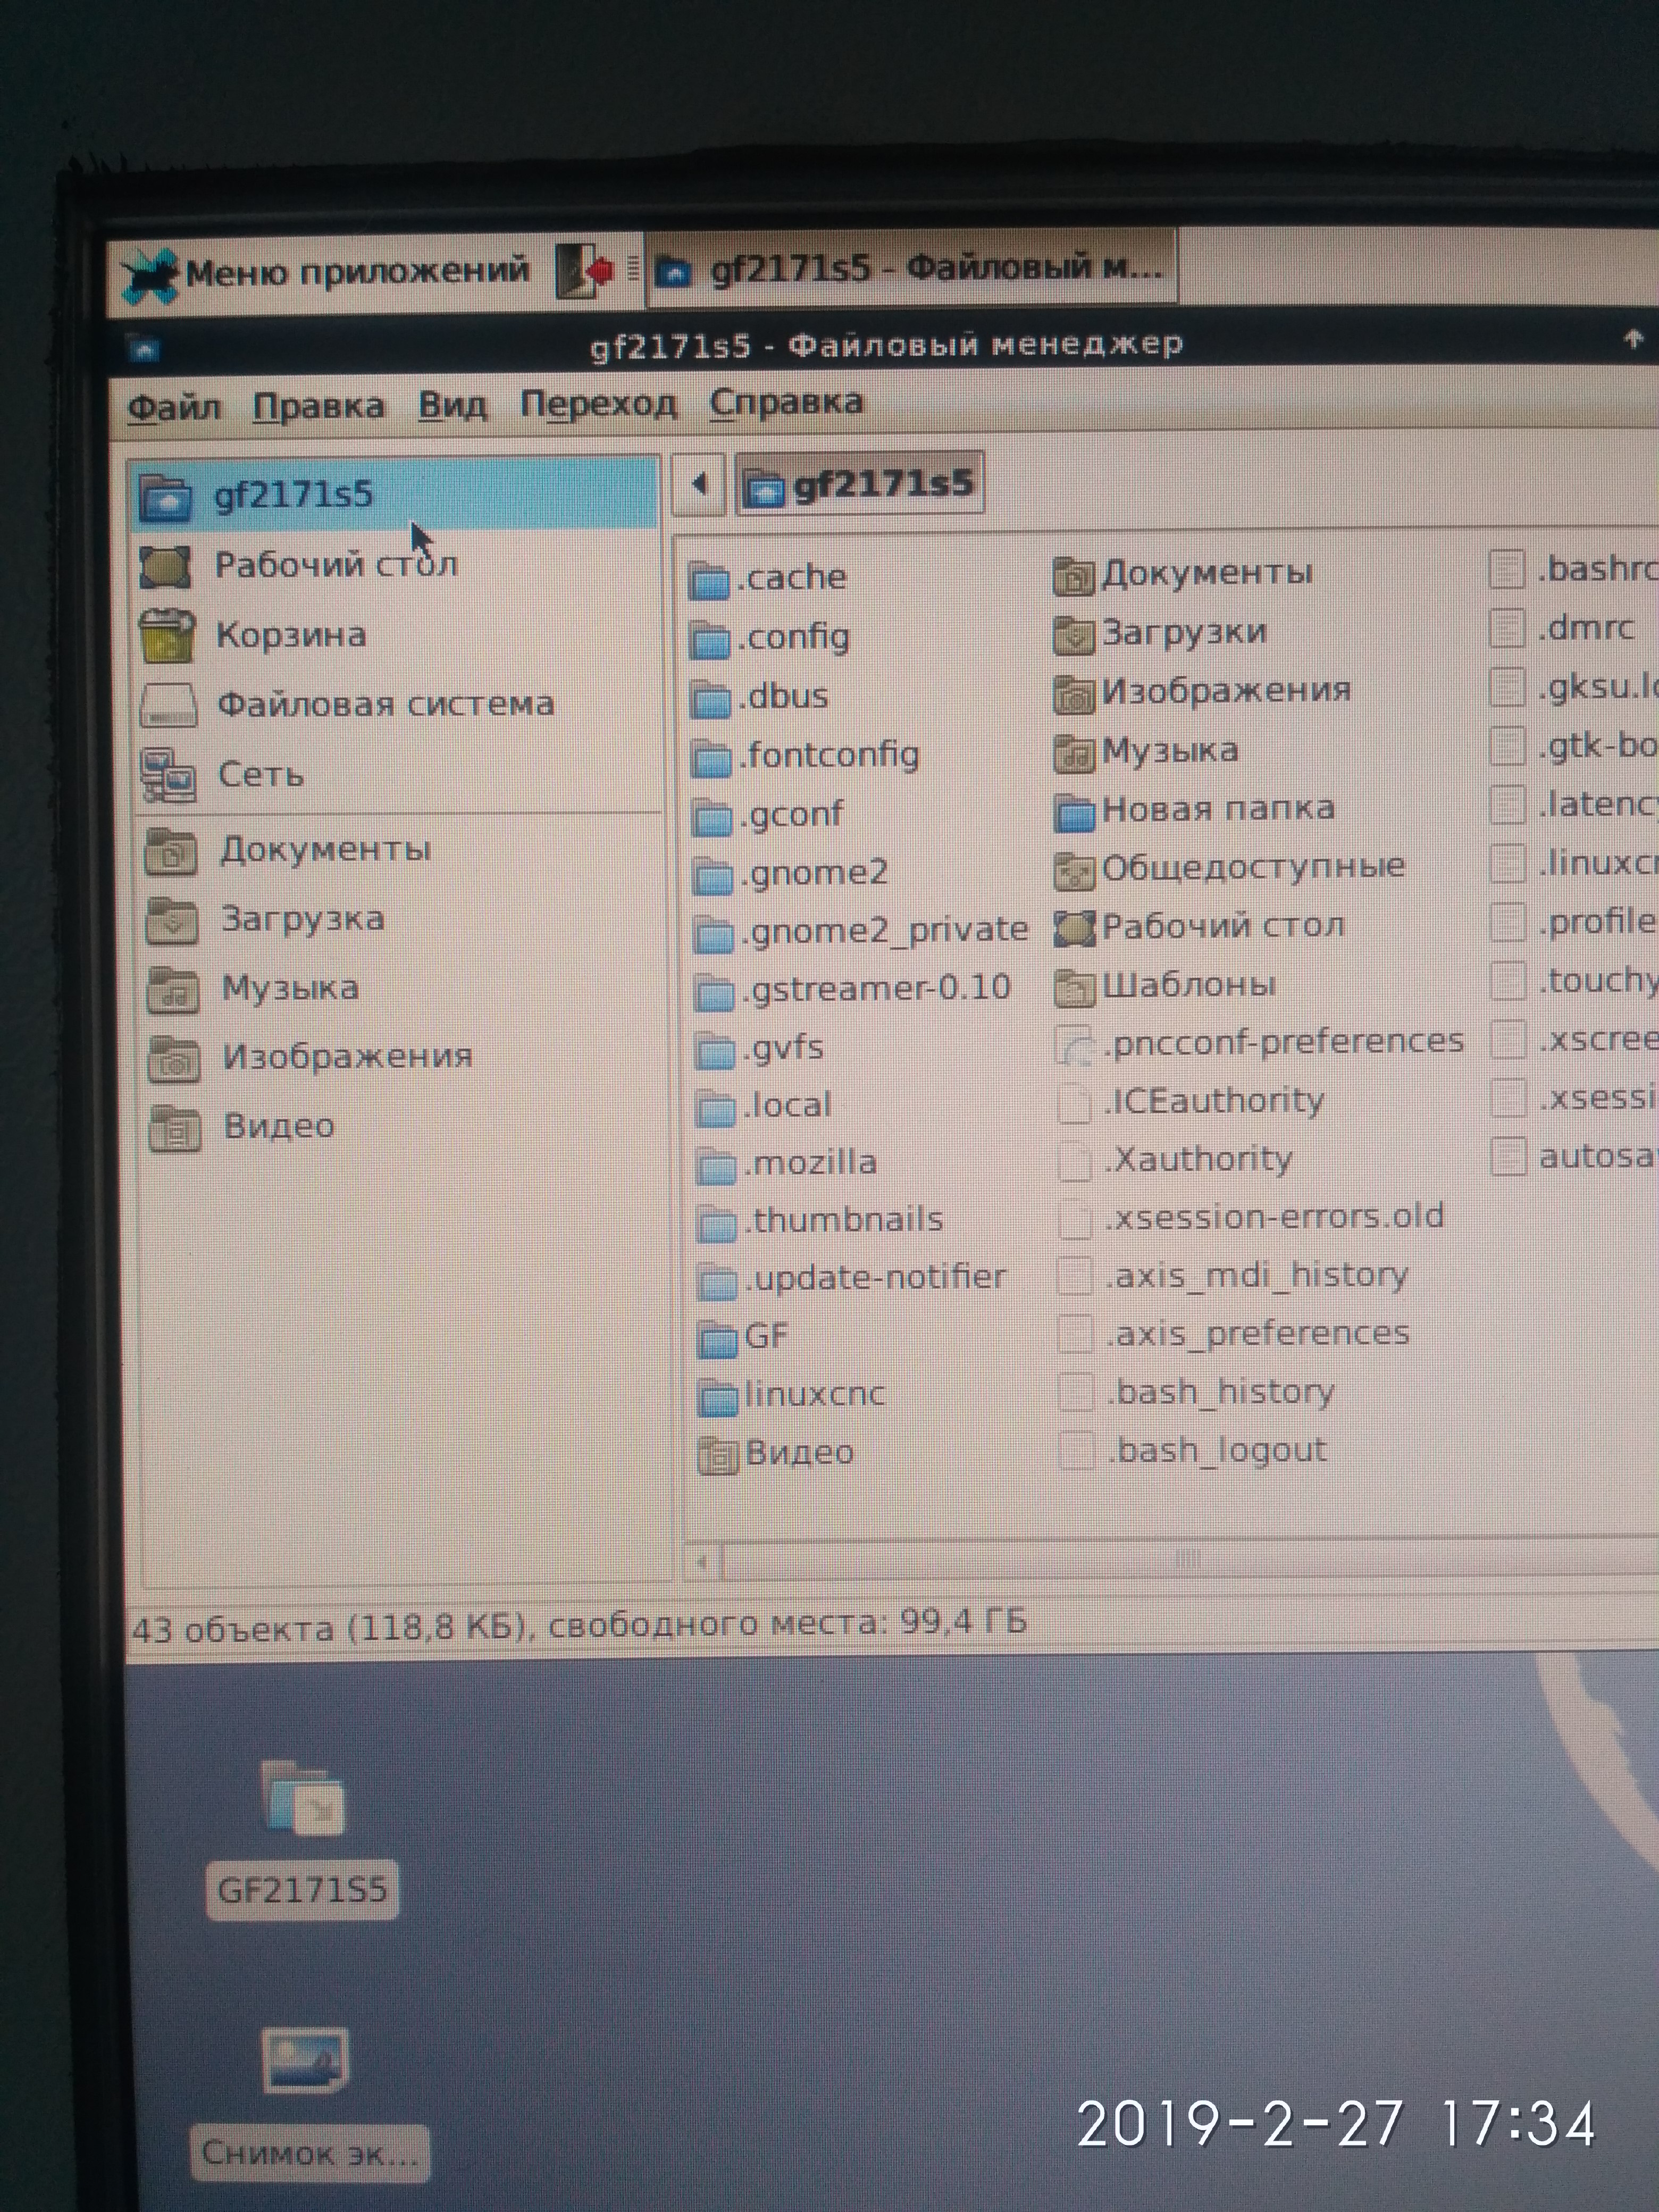
Task: Open GF2171S5 desktop folder icon
Action: (304, 1800)
